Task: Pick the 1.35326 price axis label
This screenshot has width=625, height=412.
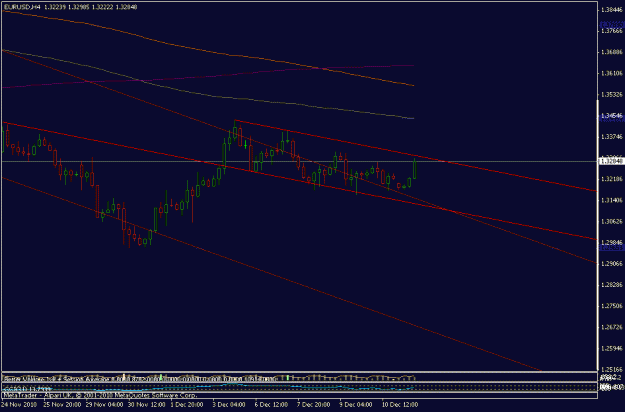Action: [x=611, y=94]
